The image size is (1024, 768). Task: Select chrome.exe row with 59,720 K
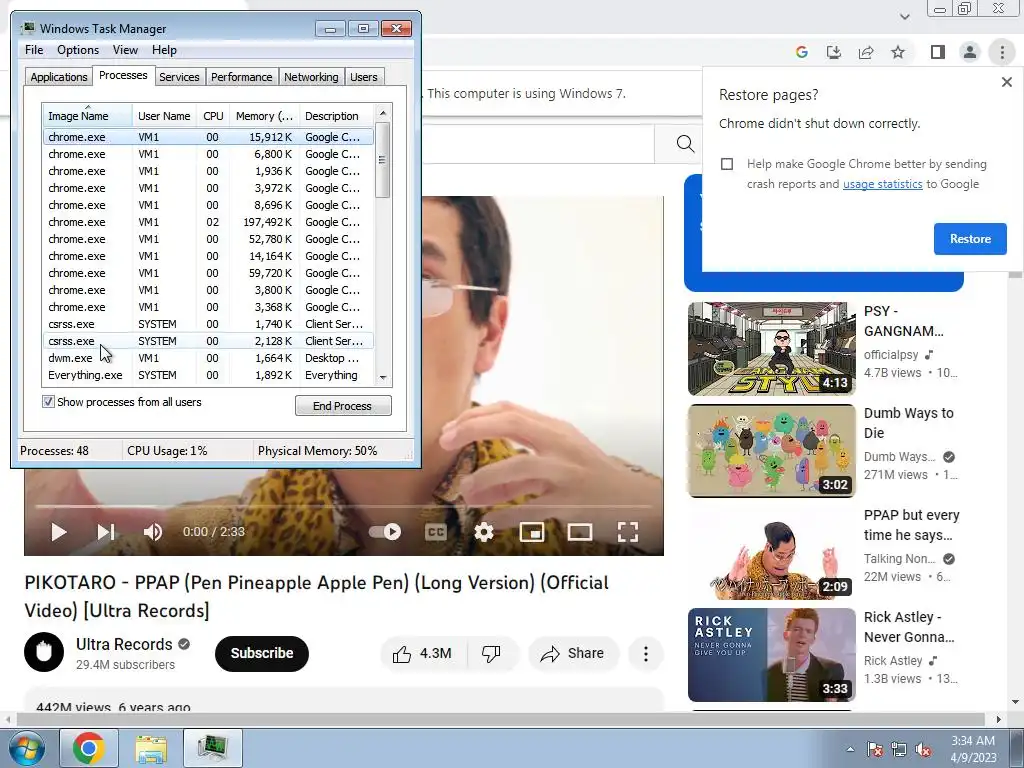(208, 273)
